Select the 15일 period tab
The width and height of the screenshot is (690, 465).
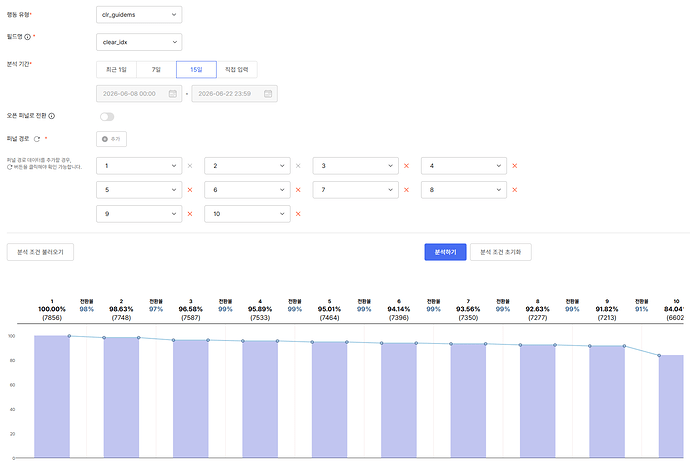pos(196,70)
